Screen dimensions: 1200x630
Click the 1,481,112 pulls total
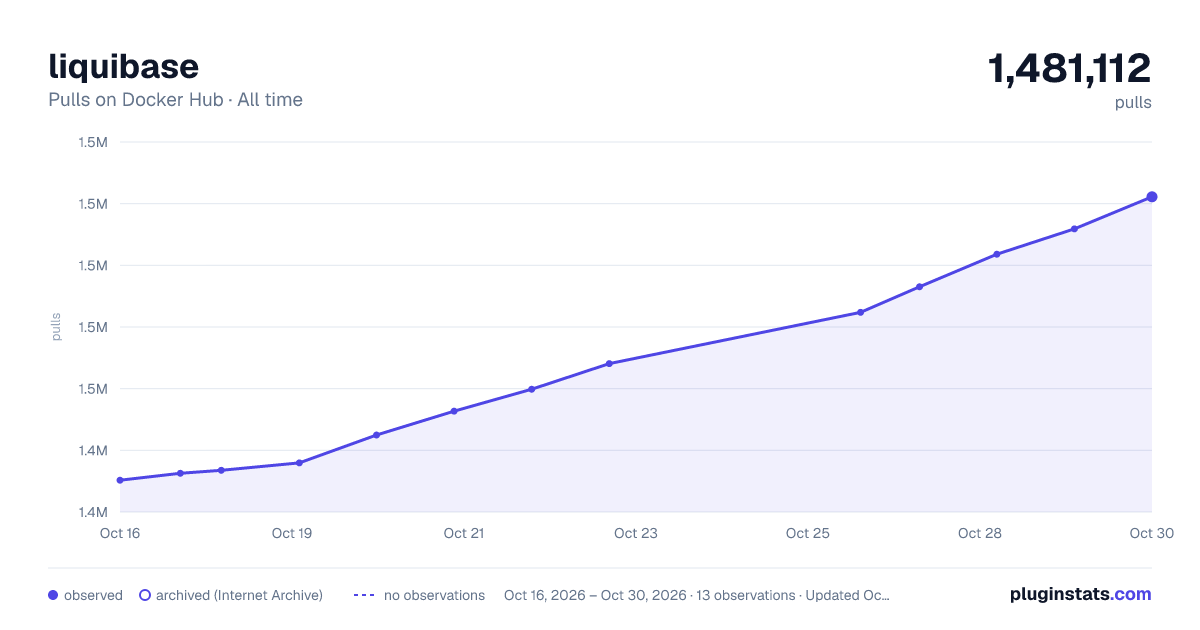click(1070, 69)
